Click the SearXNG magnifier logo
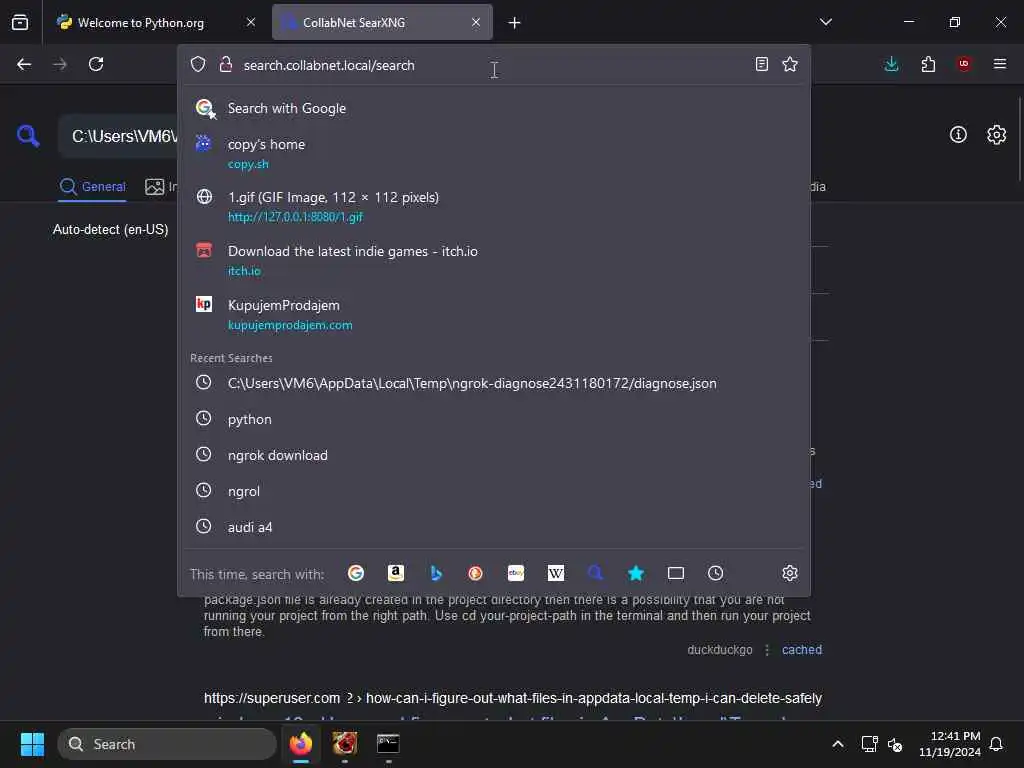1024x768 pixels. [x=28, y=136]
